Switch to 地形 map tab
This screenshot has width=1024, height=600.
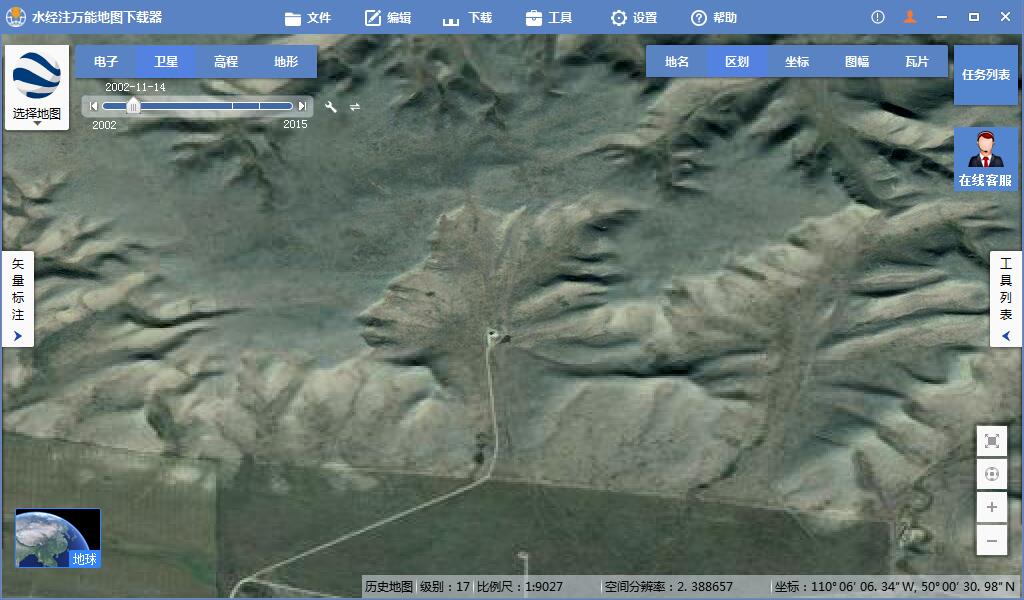286,61
